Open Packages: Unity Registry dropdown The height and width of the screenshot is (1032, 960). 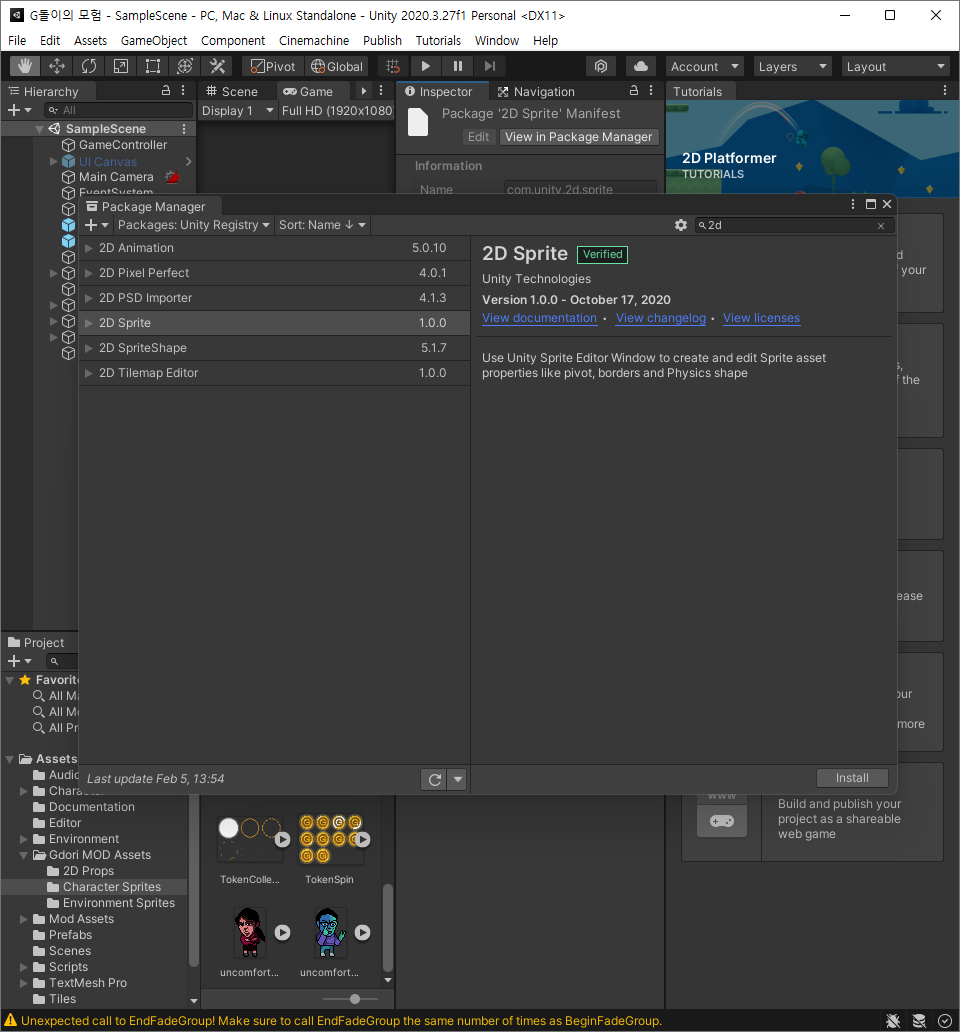[x=193, y=225]
